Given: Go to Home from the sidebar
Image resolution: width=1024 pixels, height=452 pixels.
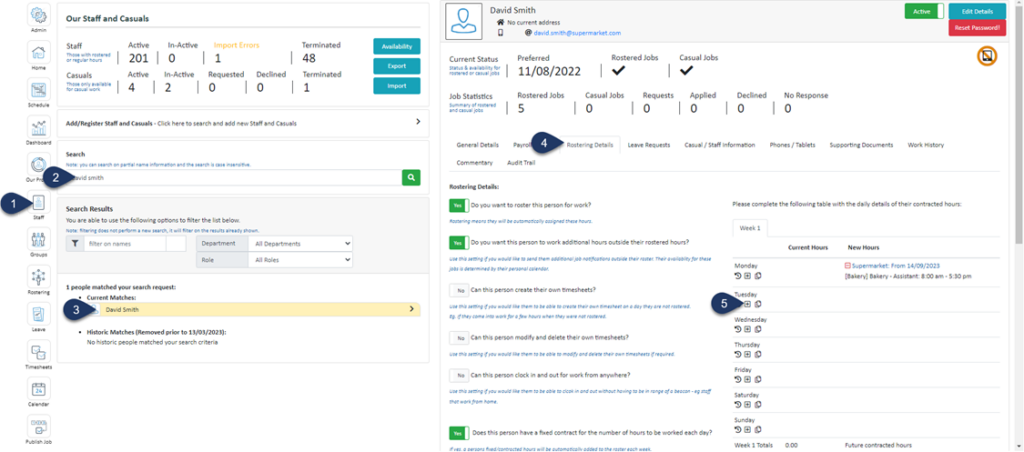Looking at the screenshot, I should (39, 52).
